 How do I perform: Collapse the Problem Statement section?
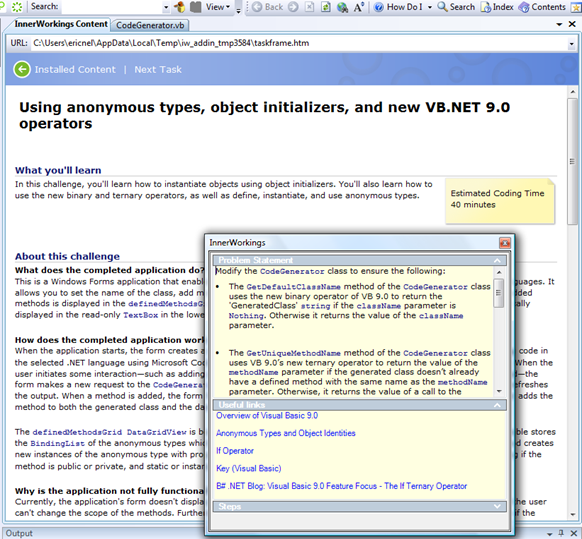(x=497, y=261)
